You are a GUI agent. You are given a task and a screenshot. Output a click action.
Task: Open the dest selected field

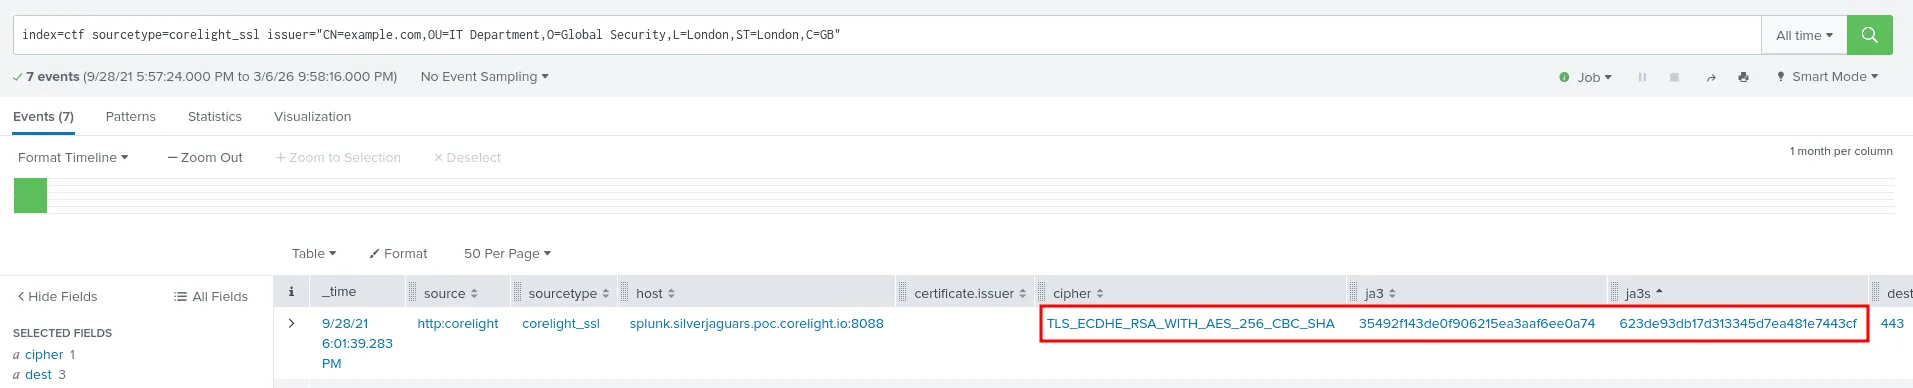pos(39,375)
